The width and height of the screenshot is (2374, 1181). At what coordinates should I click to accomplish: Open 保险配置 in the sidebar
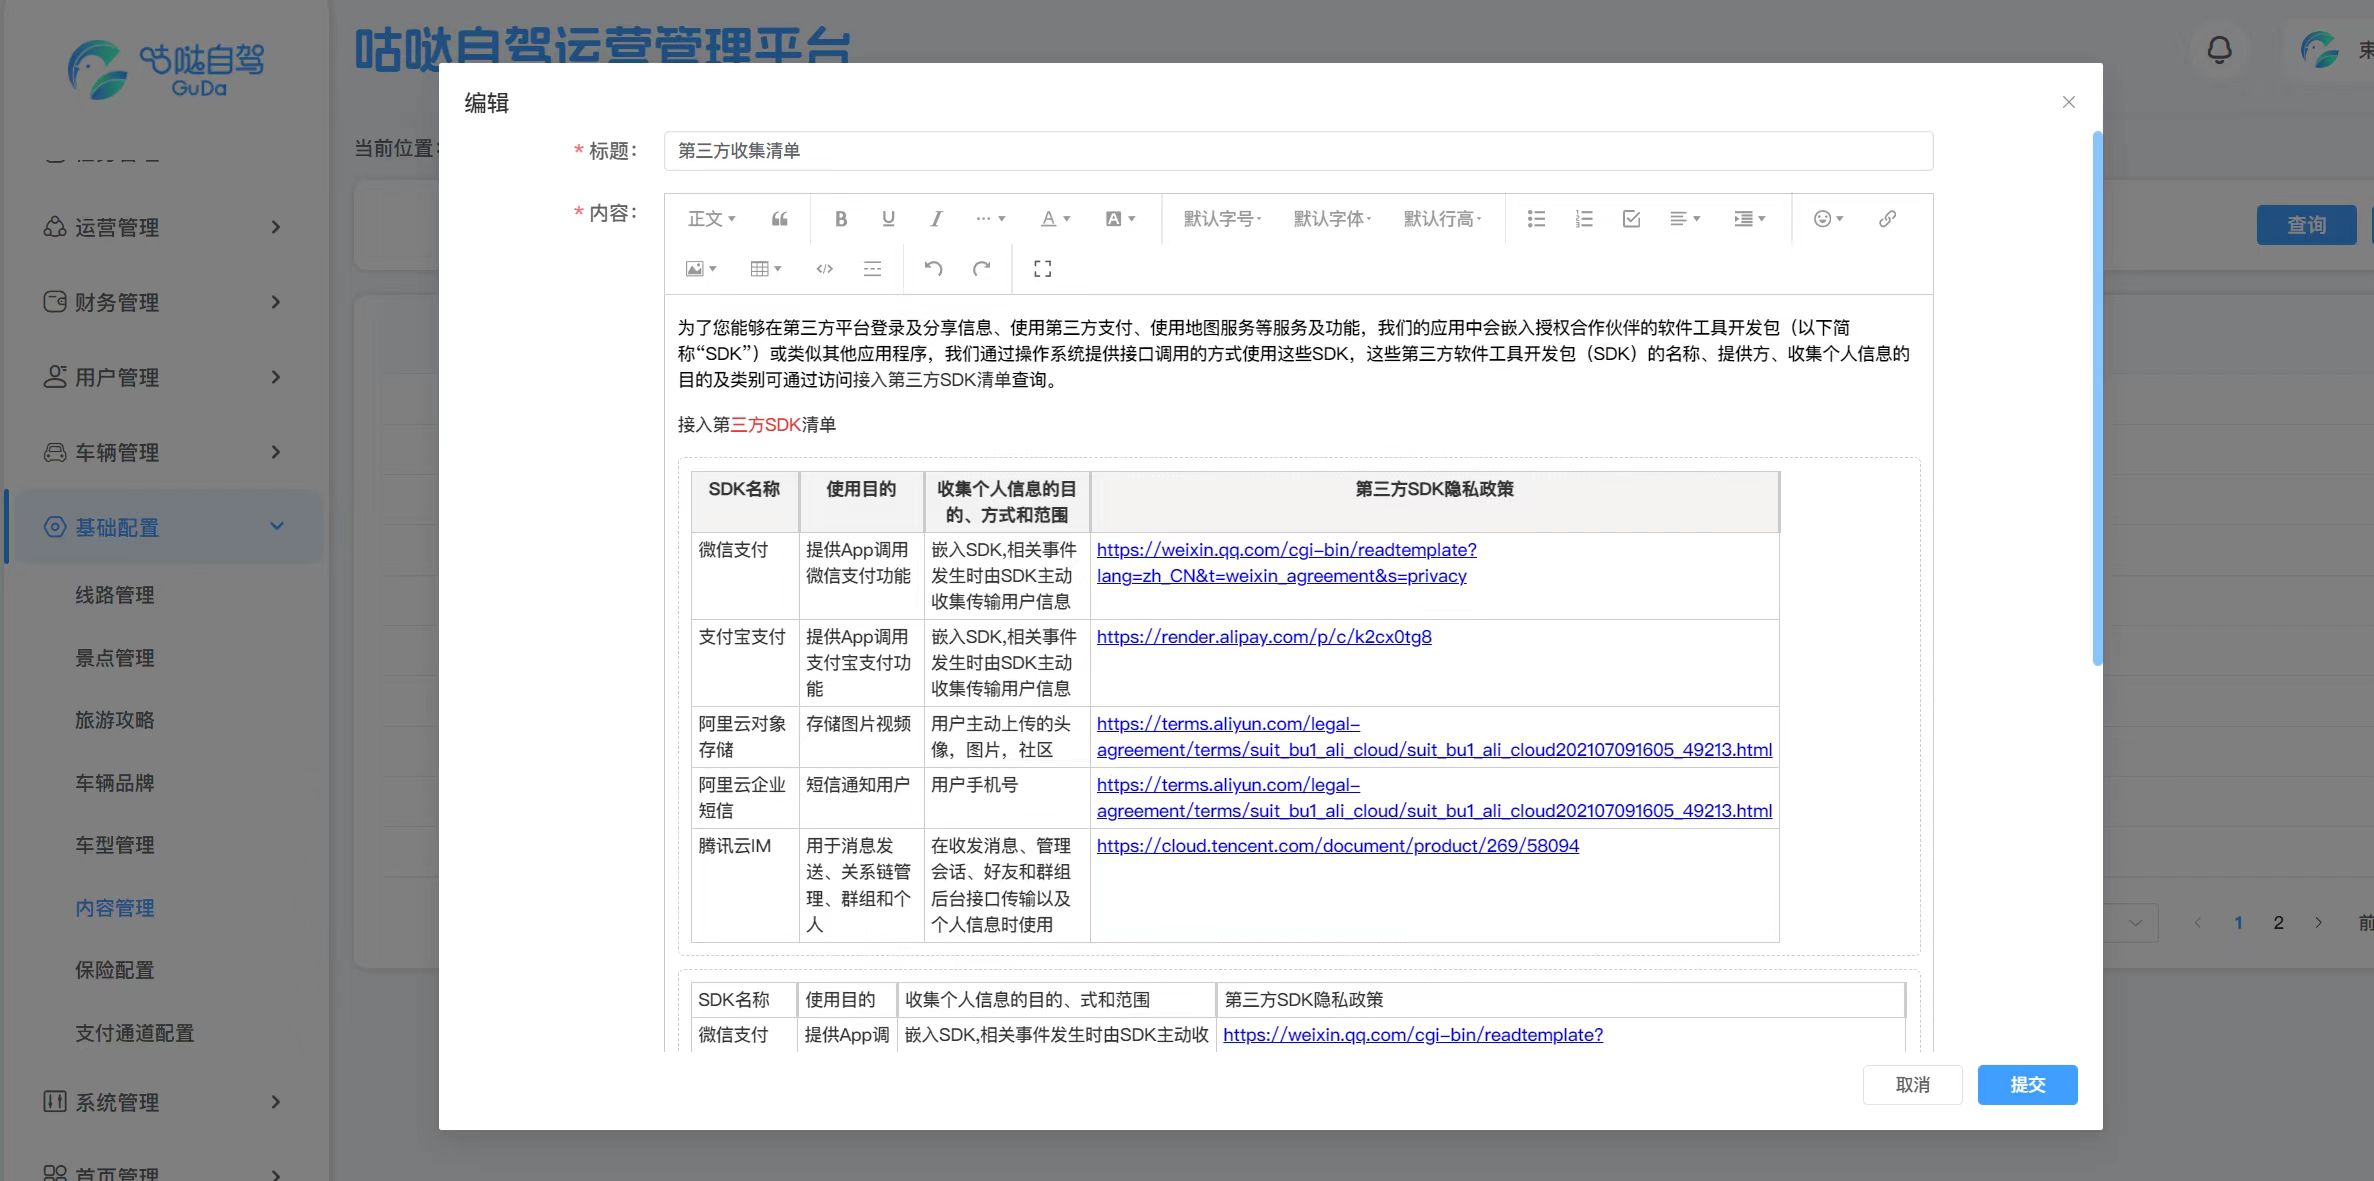(115, 970)
